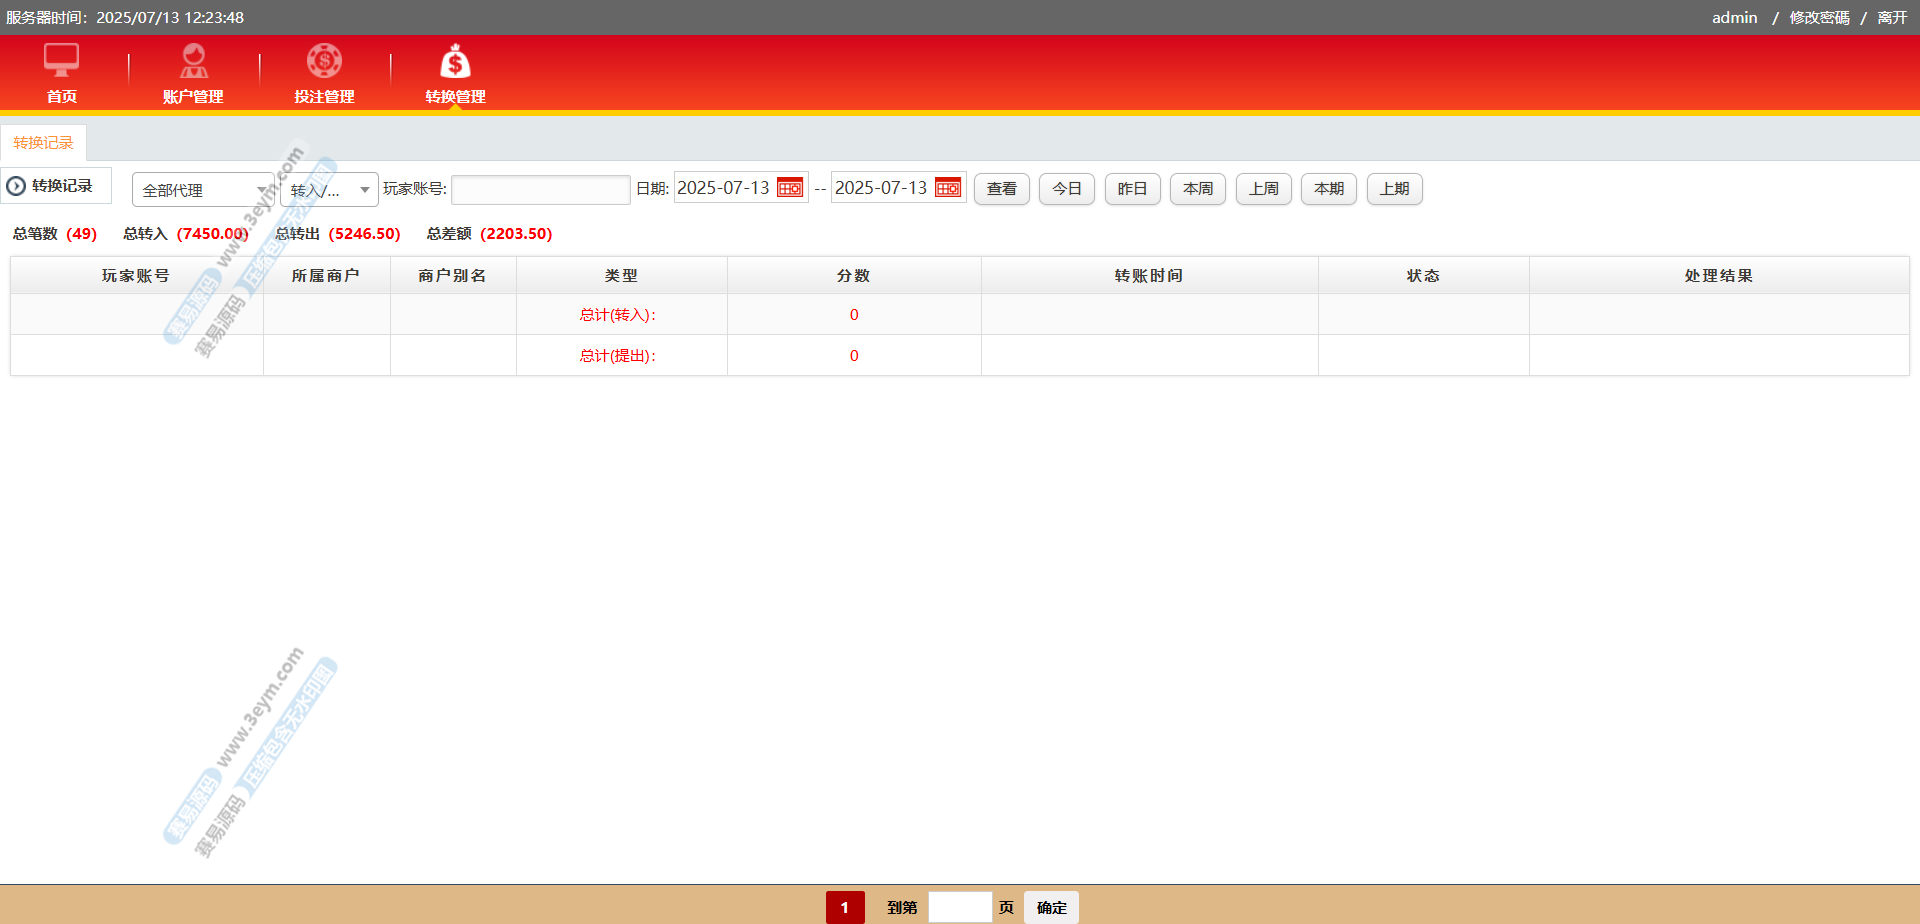Click the 修改密码 link
Screen dimensions: 1920x924
[x=1819, y=18]
